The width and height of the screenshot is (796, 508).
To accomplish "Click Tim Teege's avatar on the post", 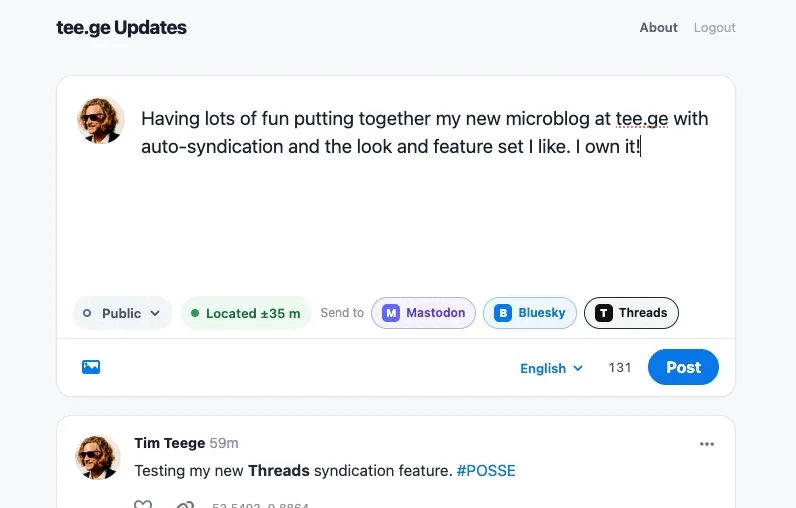I will click(98, 457).
